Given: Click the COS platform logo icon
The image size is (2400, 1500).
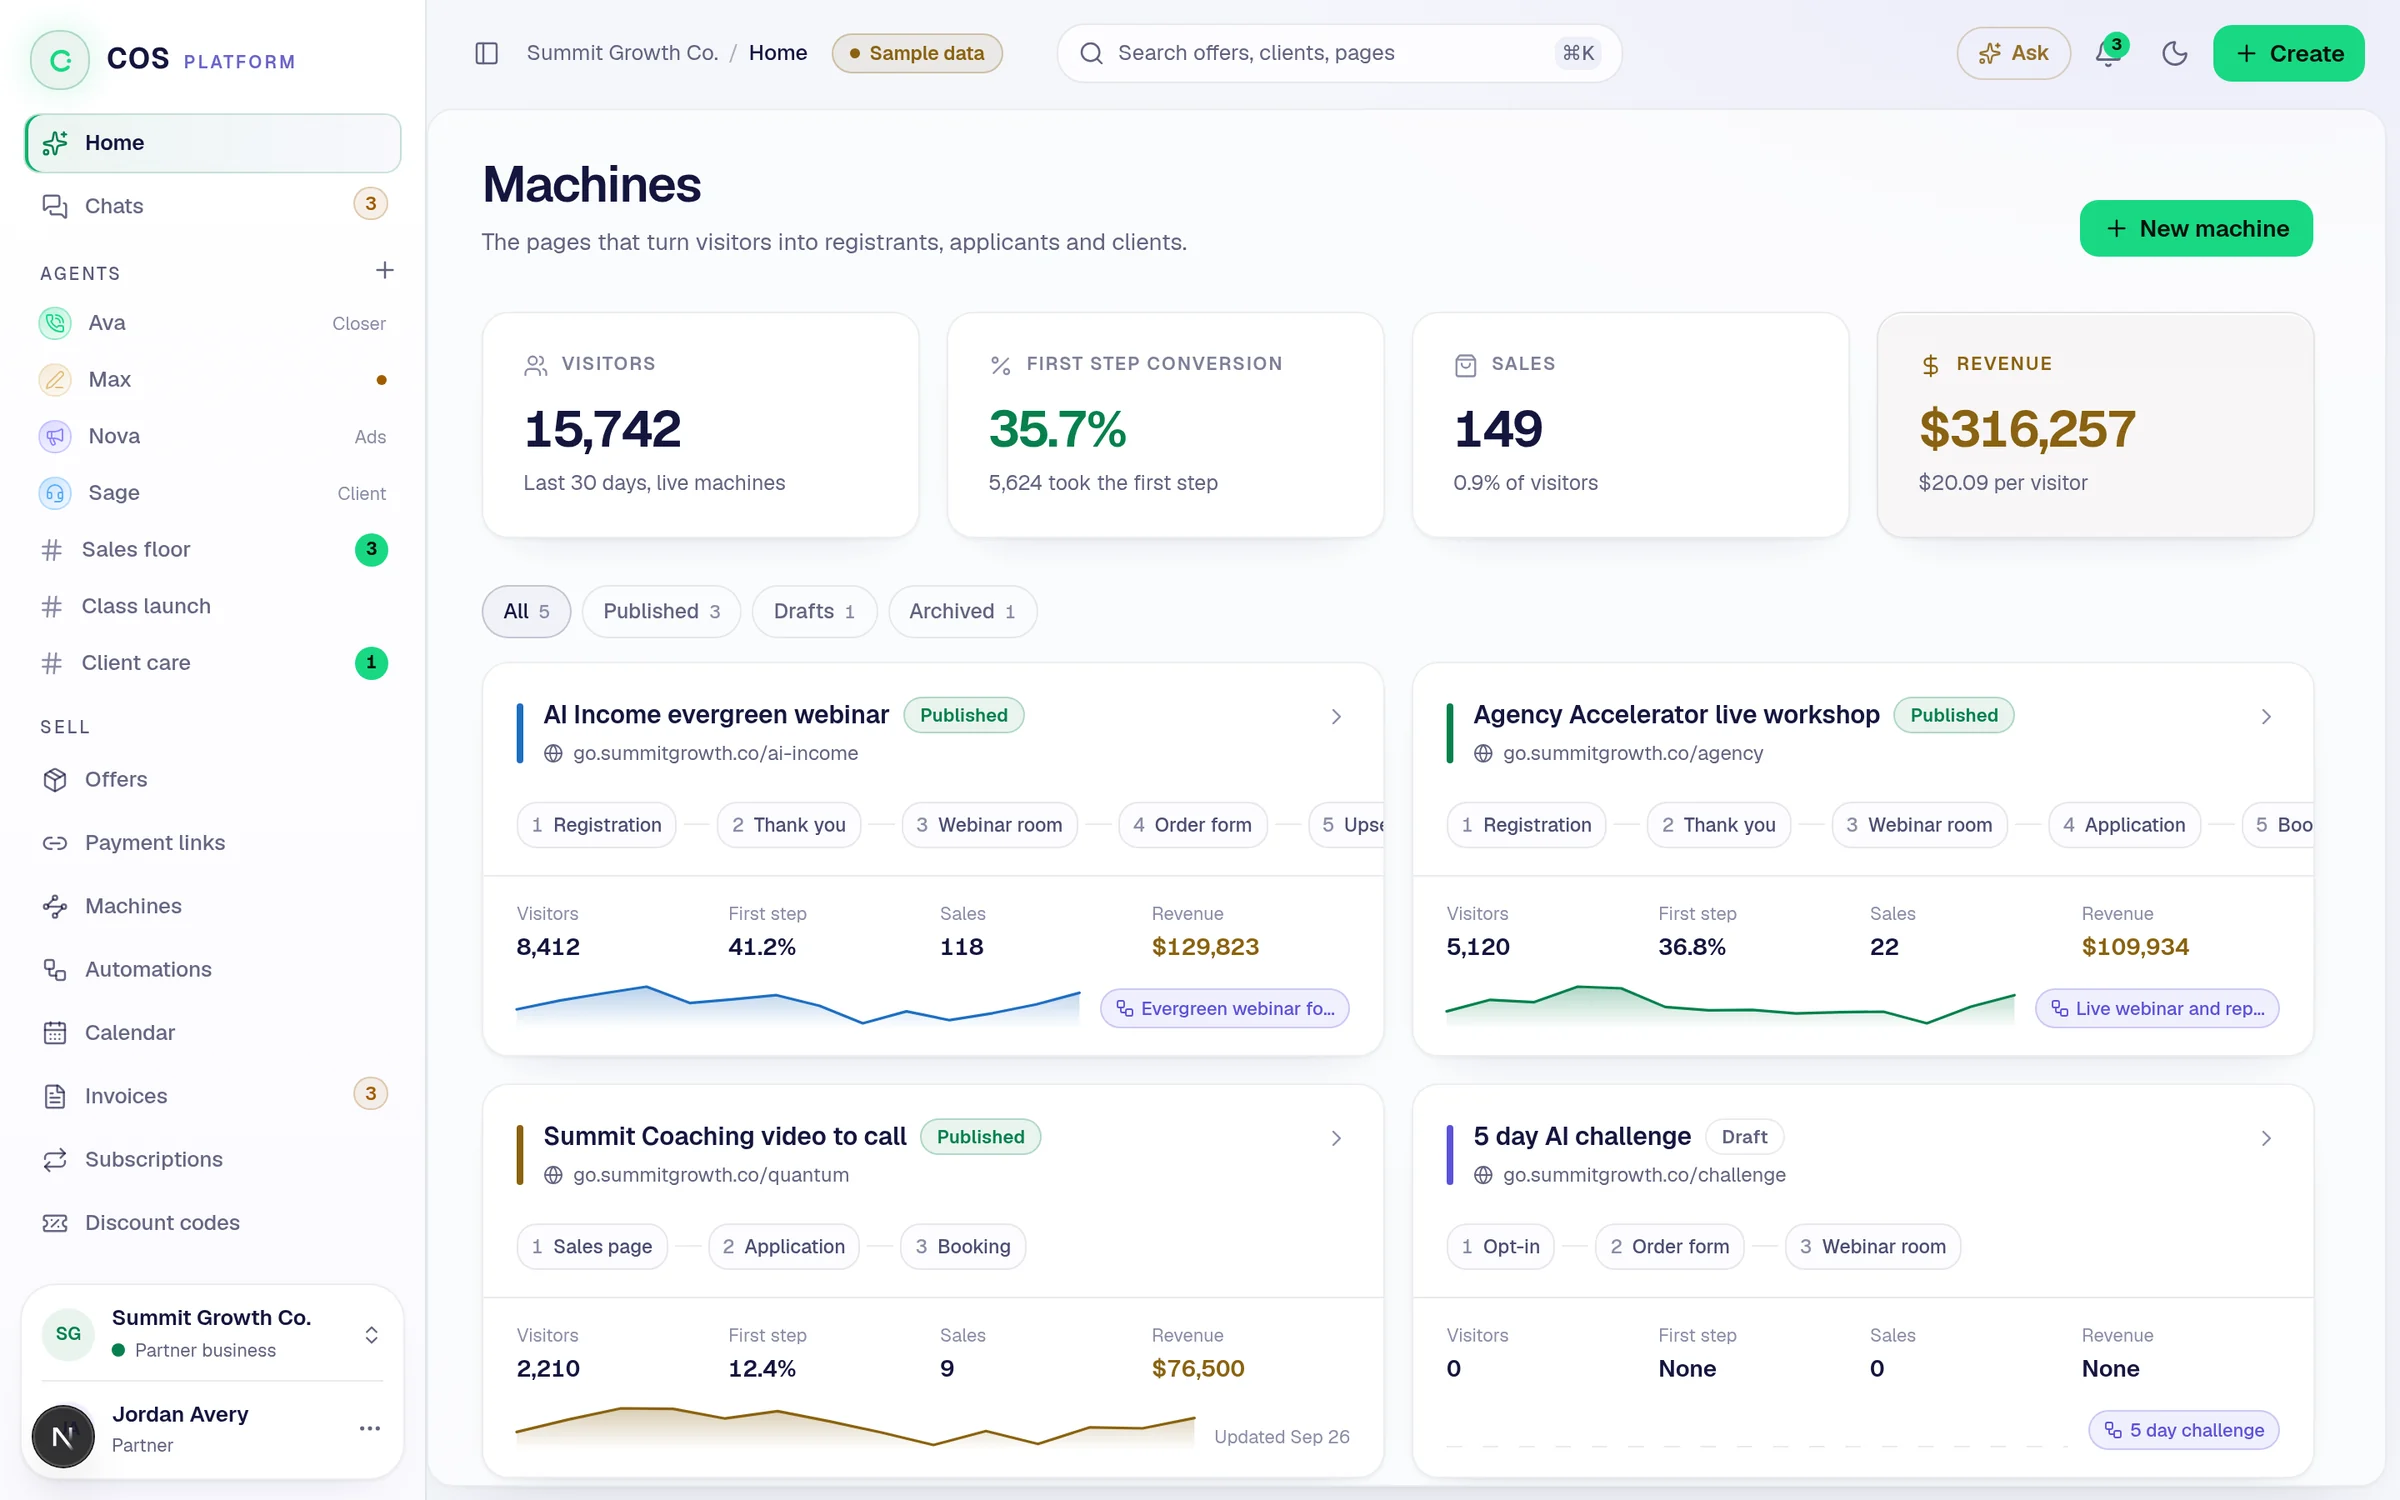Looking at the screenshot, I should [x=60, y=60].
